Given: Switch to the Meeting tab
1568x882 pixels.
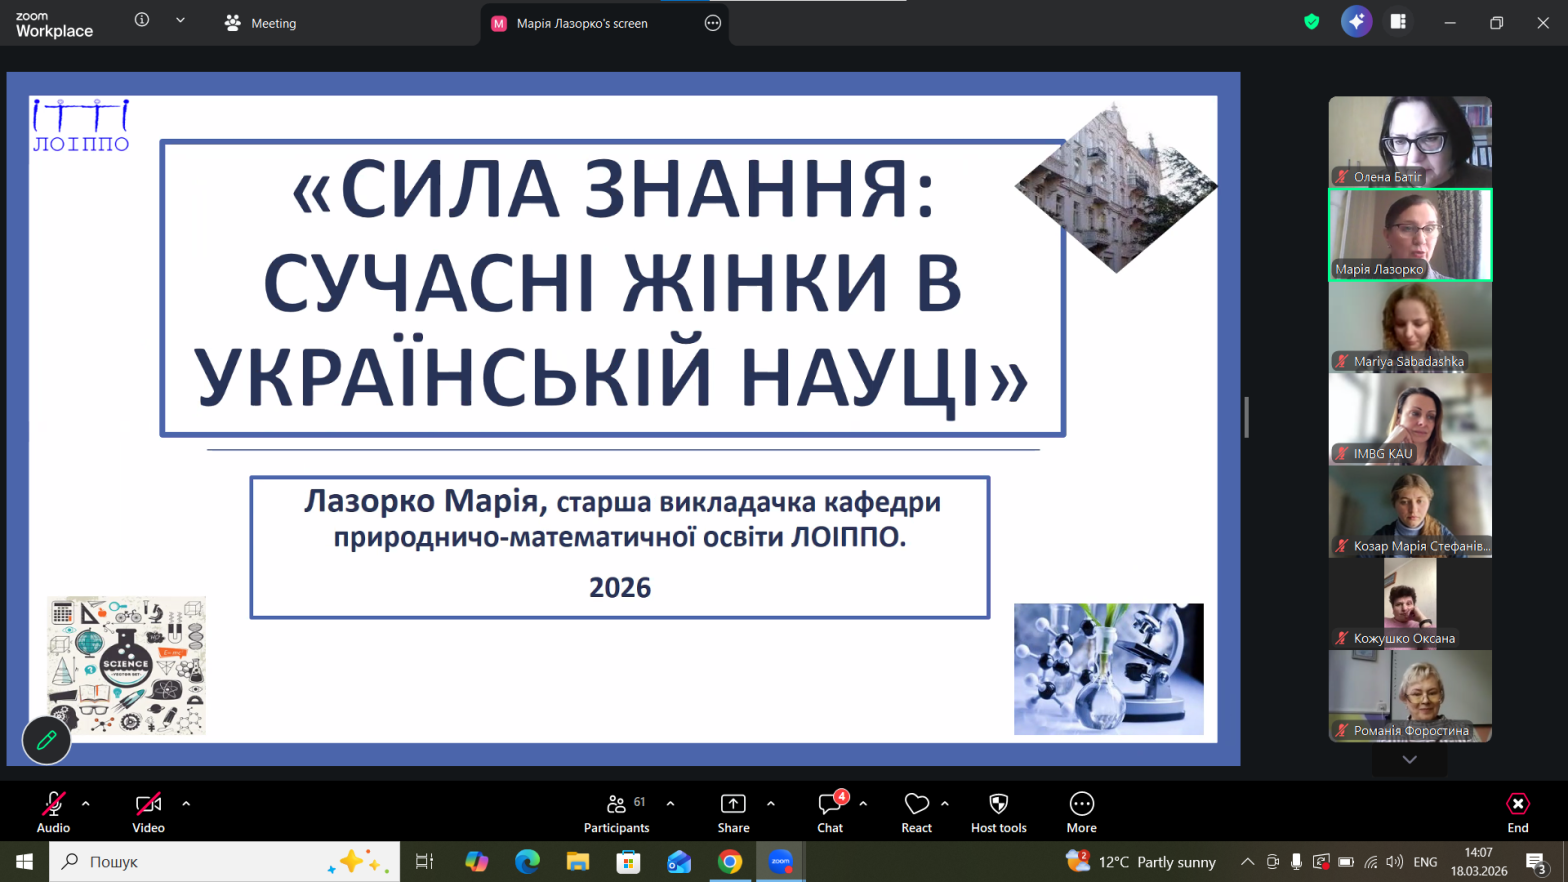Looking at the screenshot, I should tap(261, 23).
